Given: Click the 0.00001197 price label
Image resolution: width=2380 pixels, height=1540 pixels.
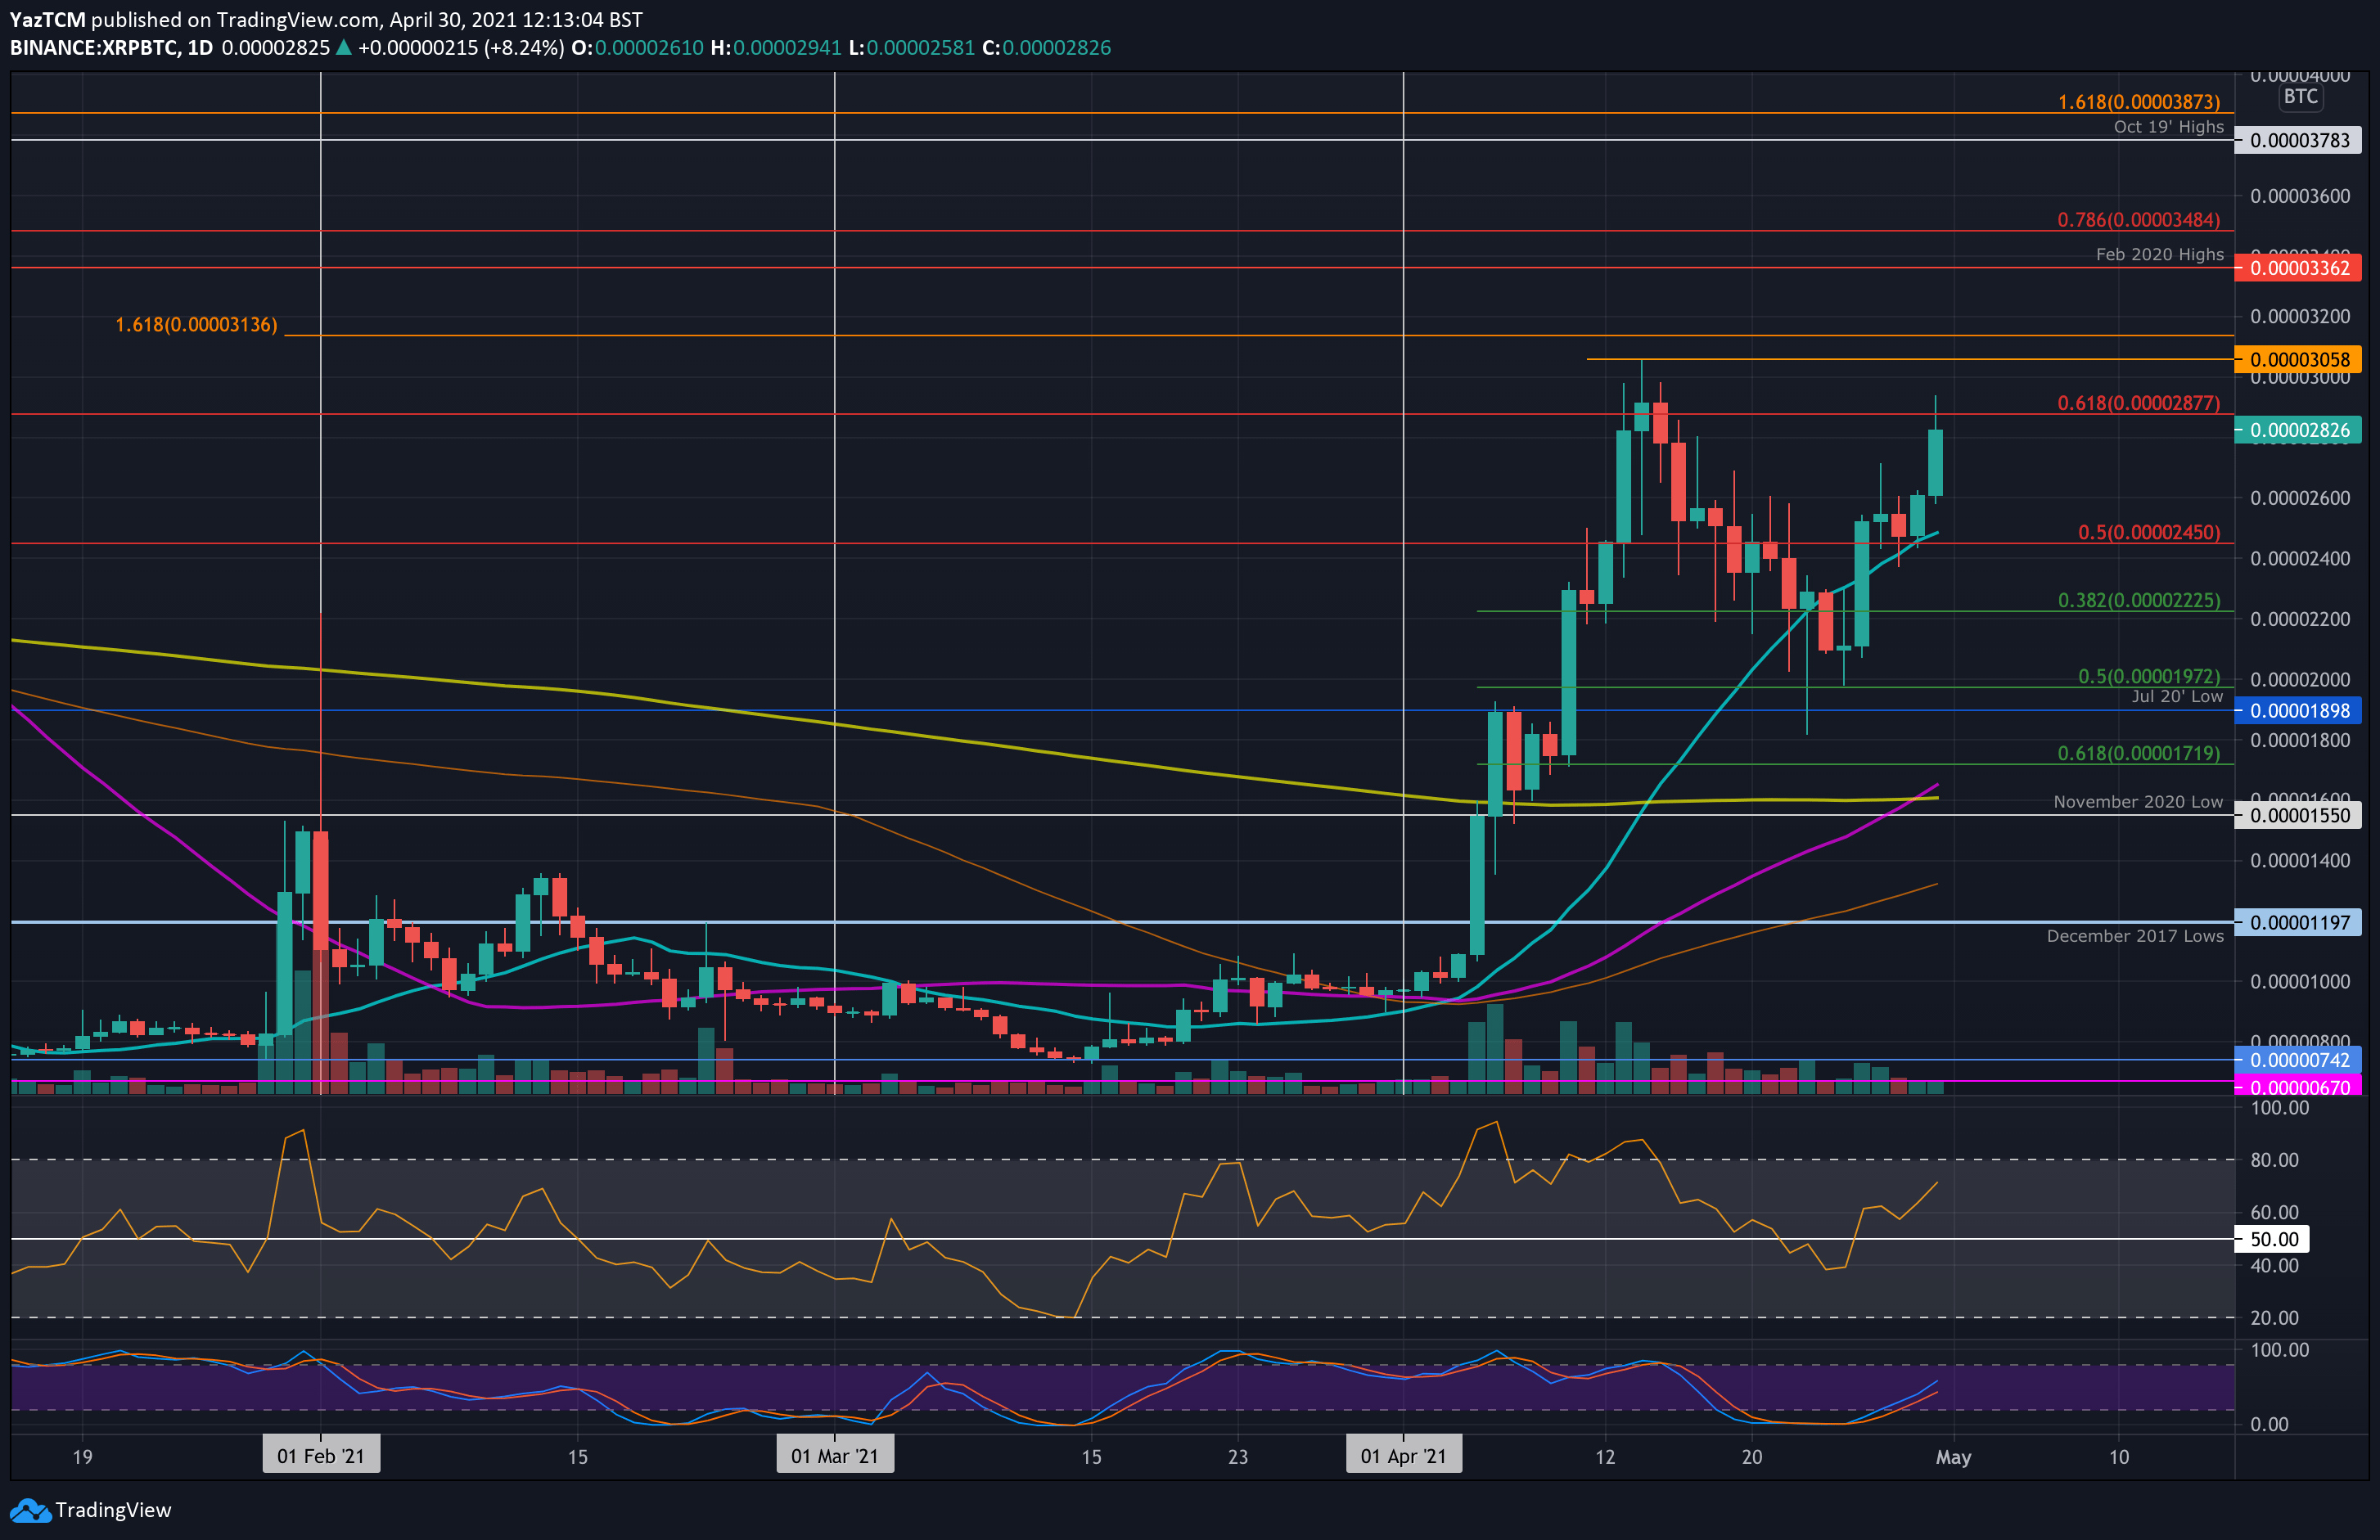Looking at the screenshot, I should [2299, 922].
